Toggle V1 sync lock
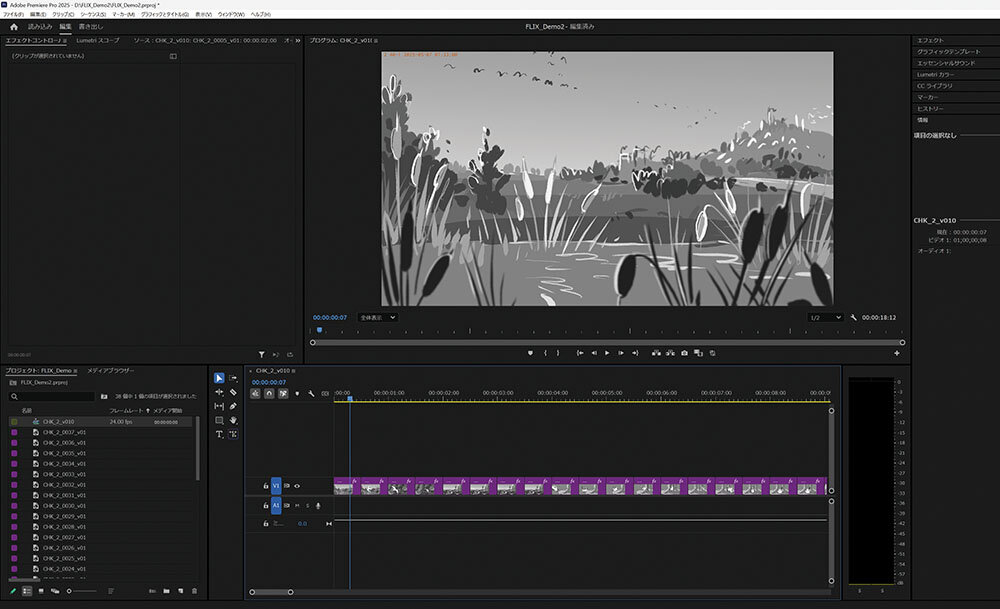 287,486
